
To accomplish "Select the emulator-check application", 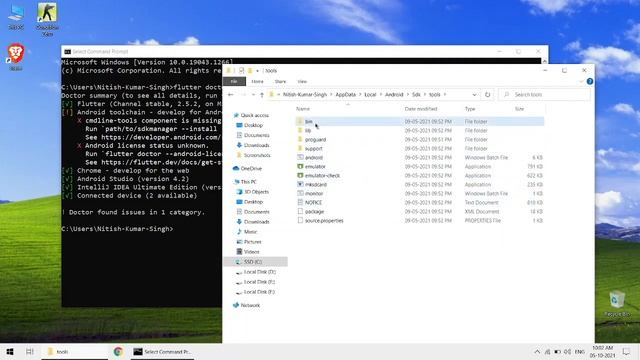I will point(322,176).
